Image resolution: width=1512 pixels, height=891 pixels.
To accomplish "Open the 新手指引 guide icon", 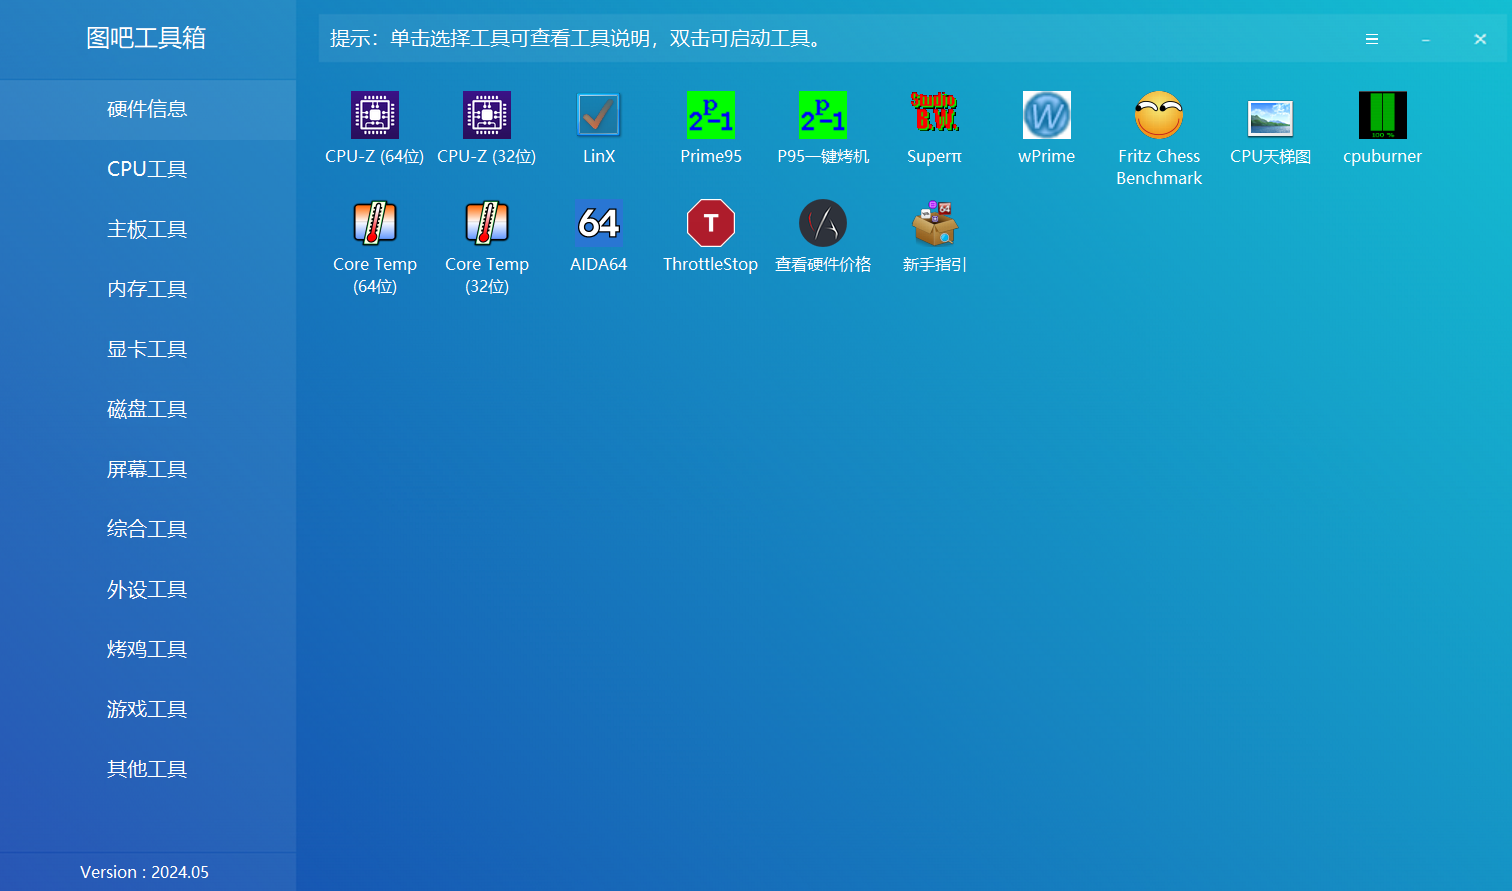I will point(935,223).
